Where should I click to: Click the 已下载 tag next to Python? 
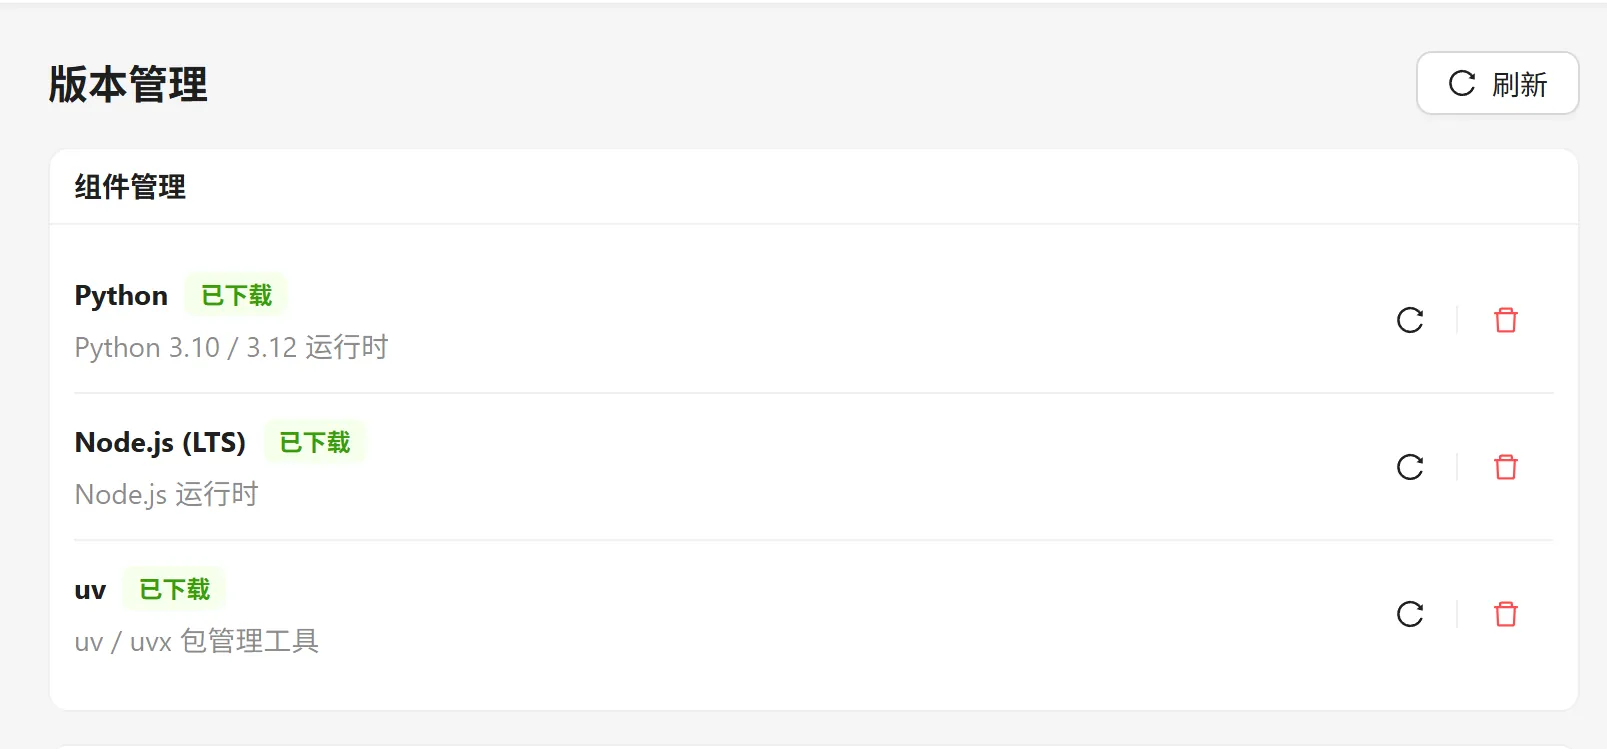point(236,295)
